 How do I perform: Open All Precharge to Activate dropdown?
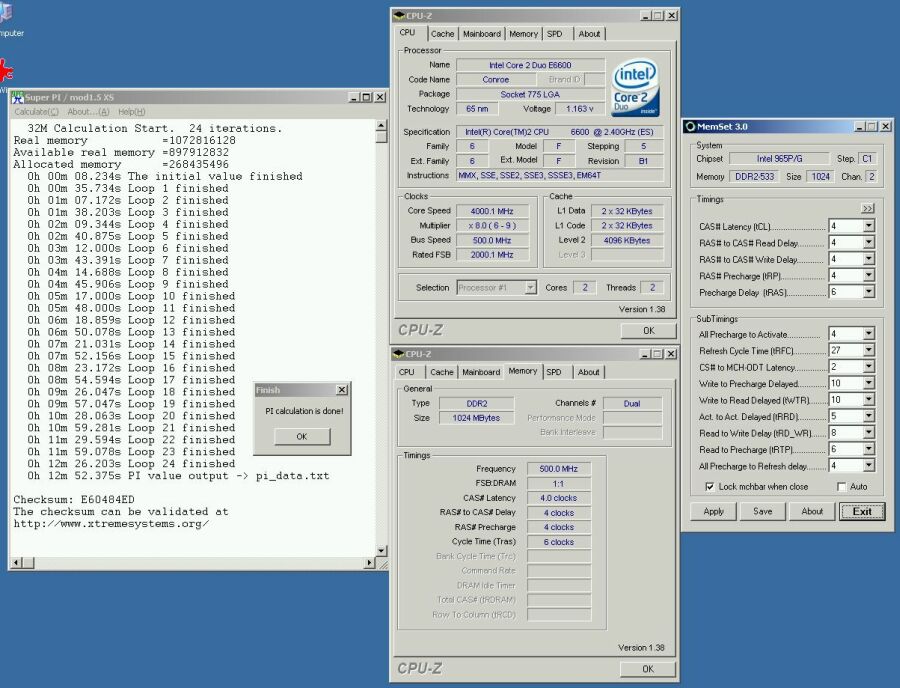(x=868, y=333)
